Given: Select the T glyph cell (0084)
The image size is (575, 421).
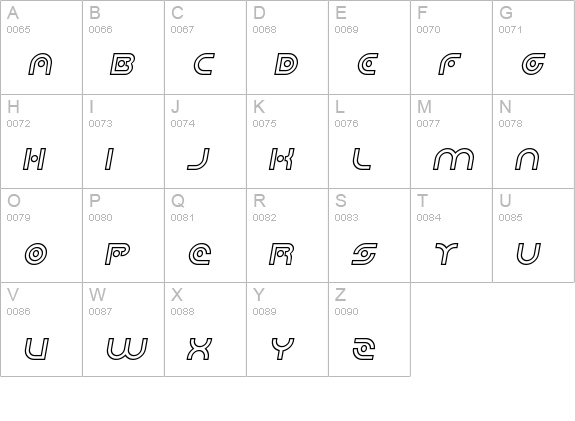Looking at the screenshot, I should [451, 235].
